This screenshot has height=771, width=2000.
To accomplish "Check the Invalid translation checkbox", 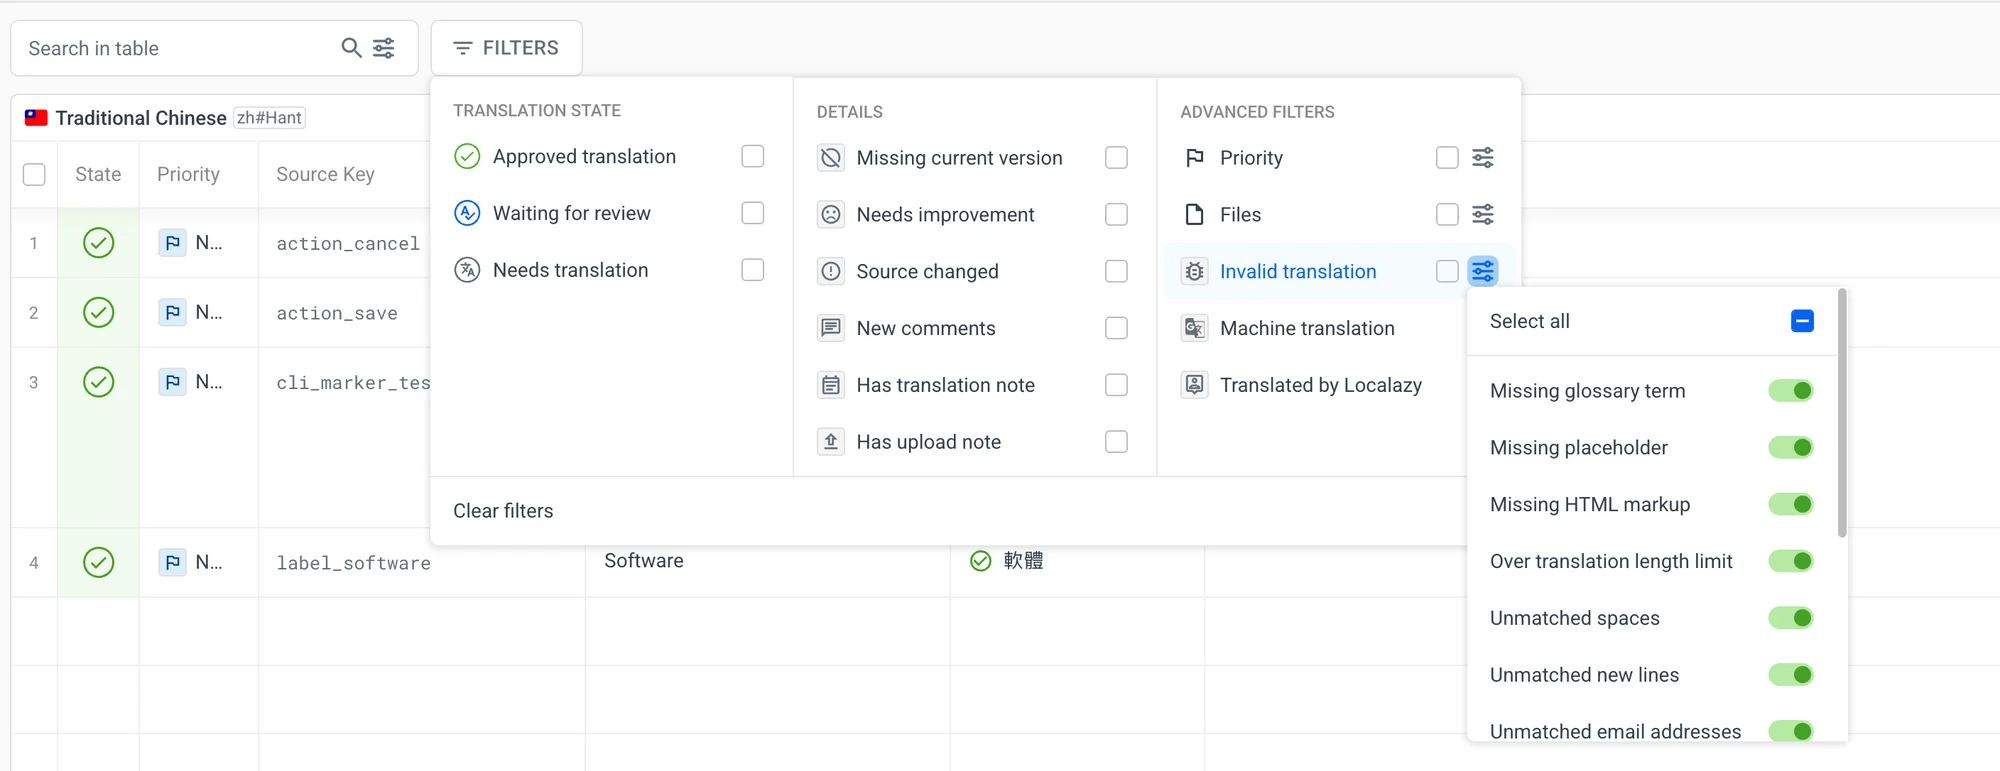I will pyautogui.click(x=1447, y=271).
